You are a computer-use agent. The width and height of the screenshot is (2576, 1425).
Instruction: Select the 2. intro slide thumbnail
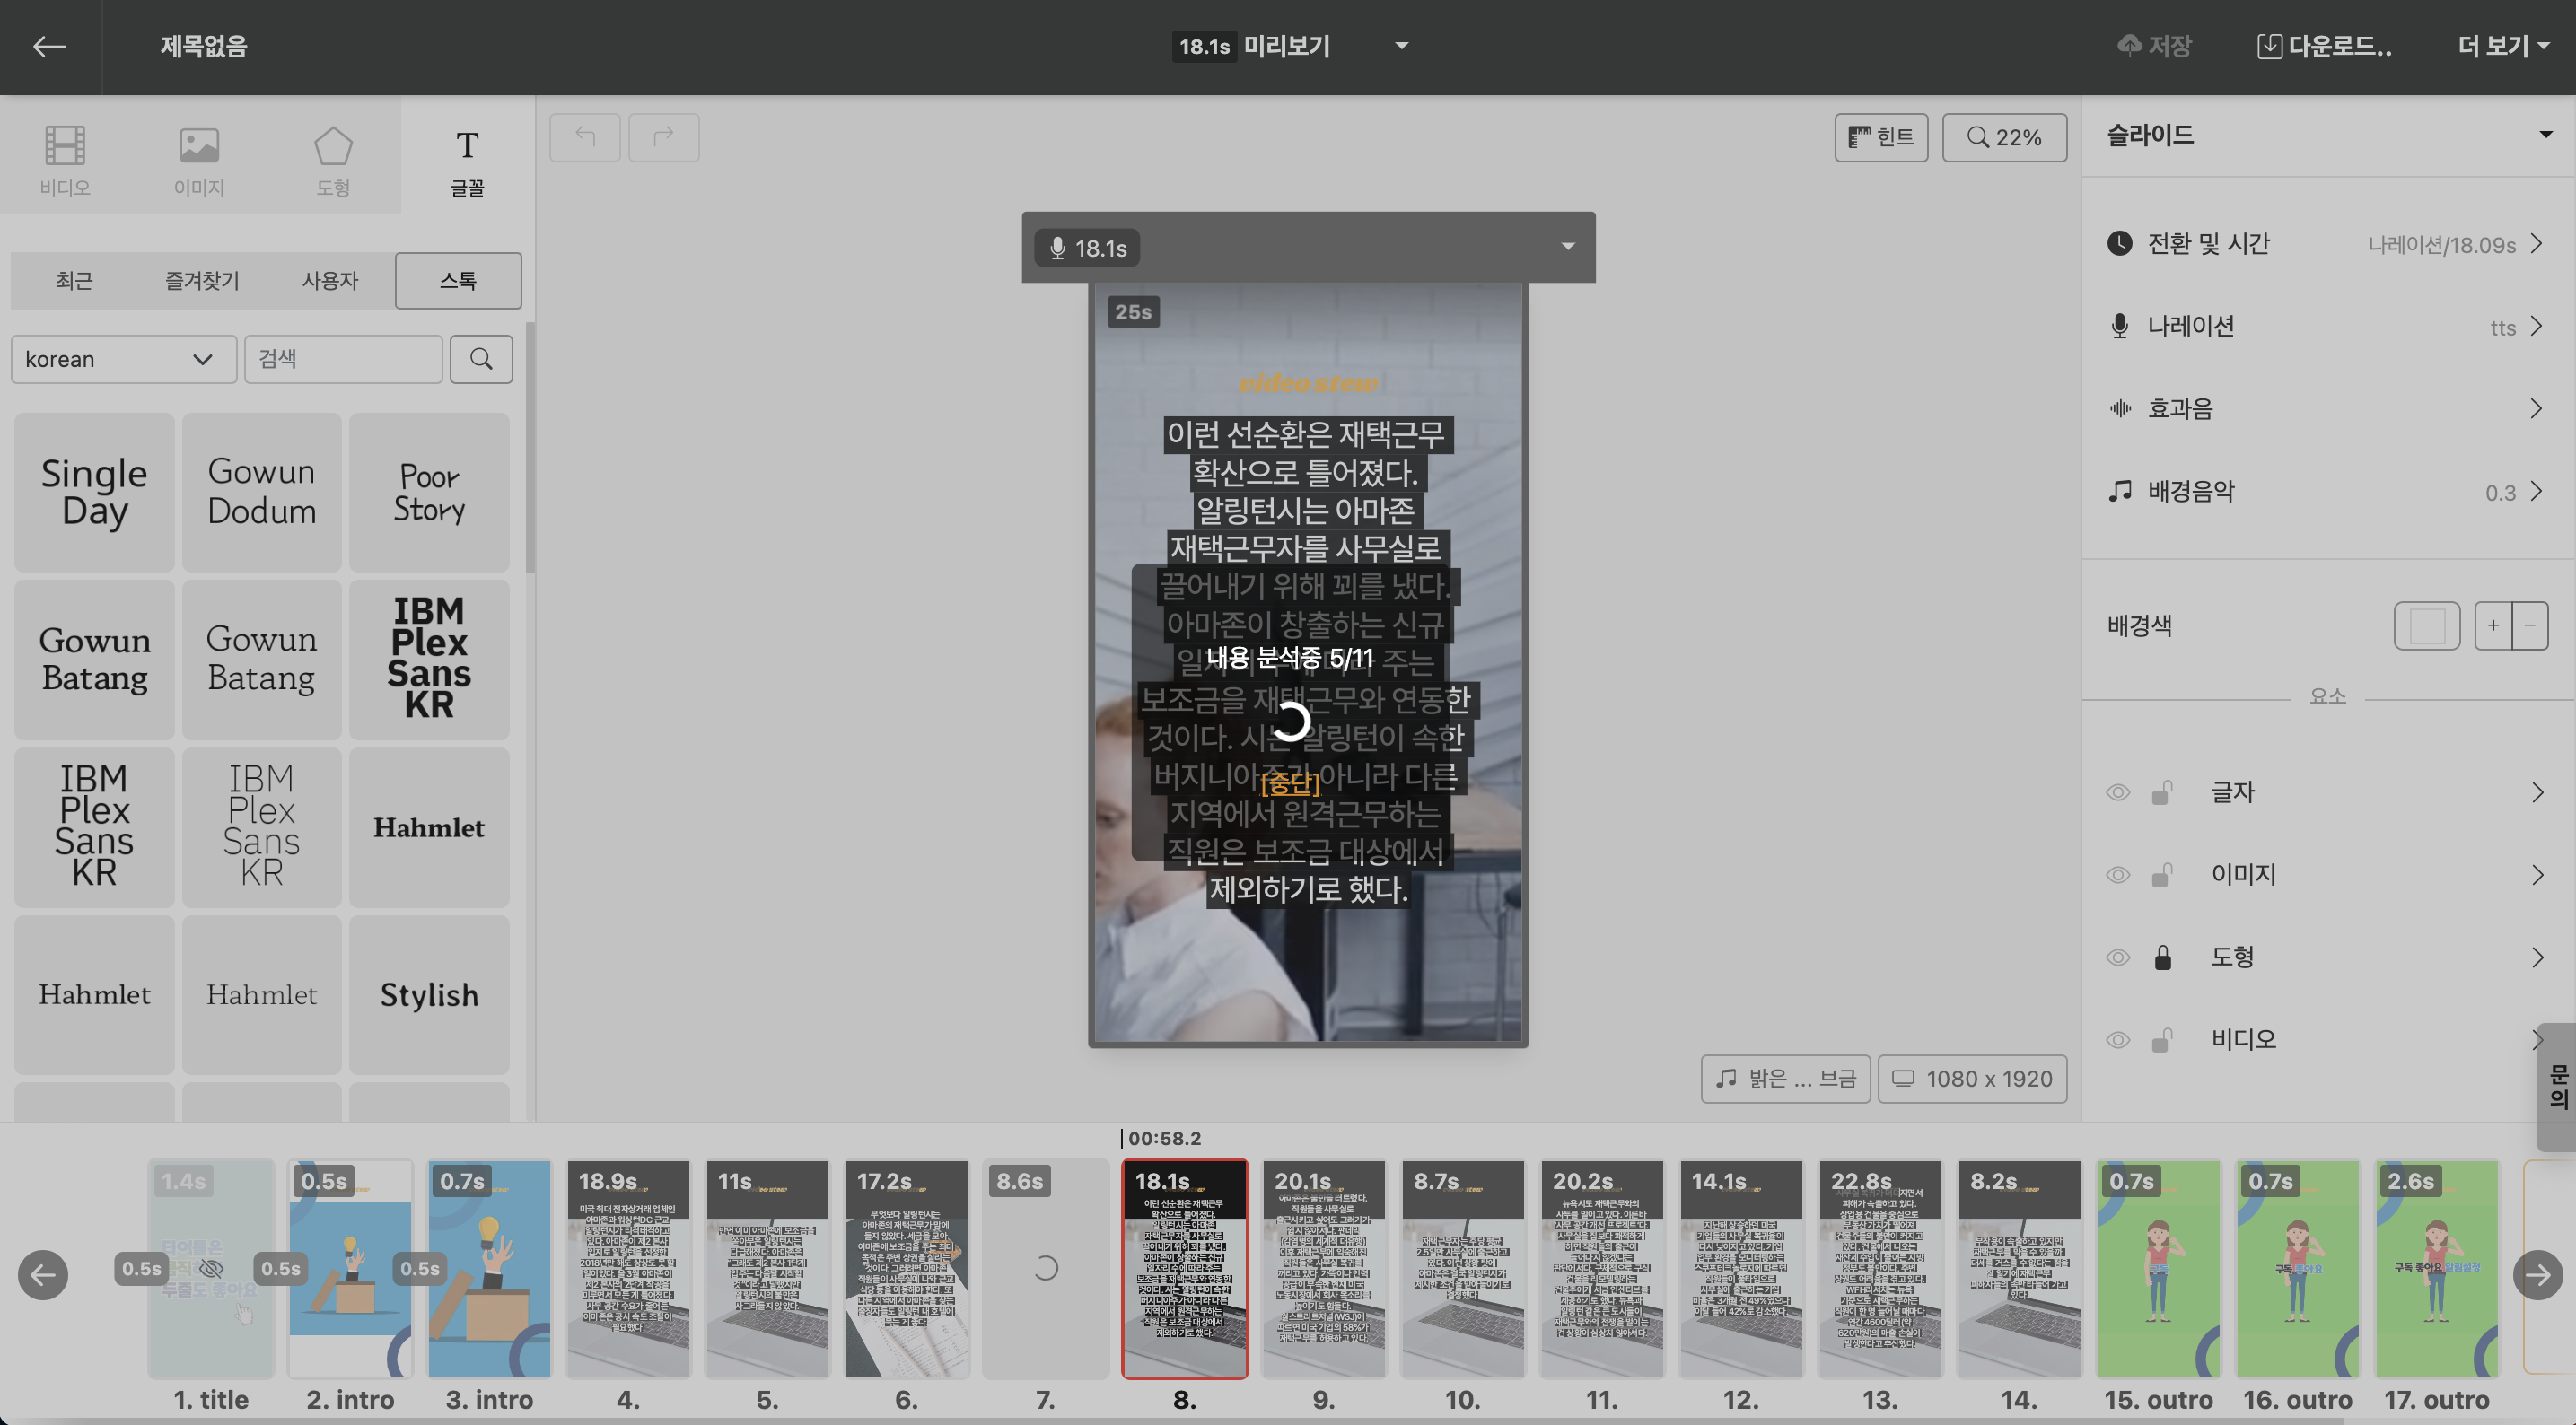[350, 1268]
